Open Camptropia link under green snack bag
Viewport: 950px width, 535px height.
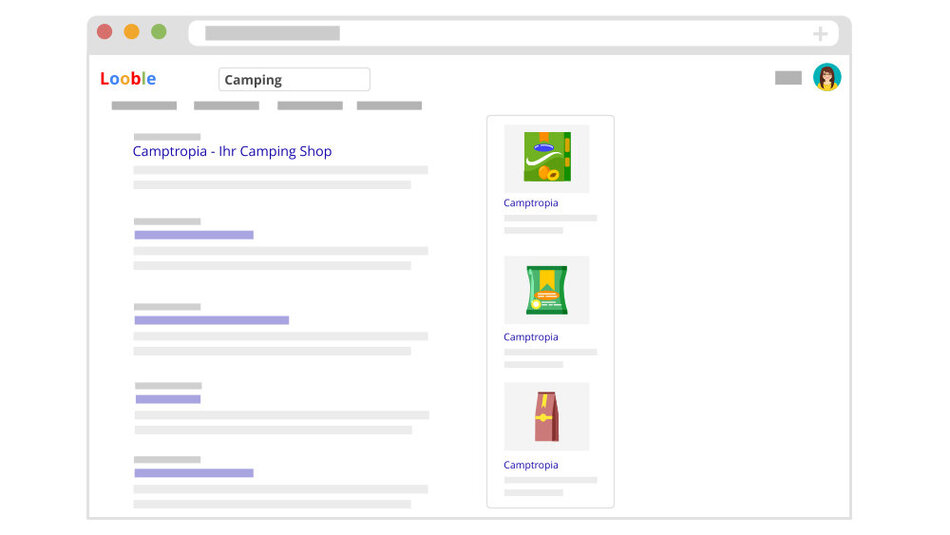coord(531,337)
